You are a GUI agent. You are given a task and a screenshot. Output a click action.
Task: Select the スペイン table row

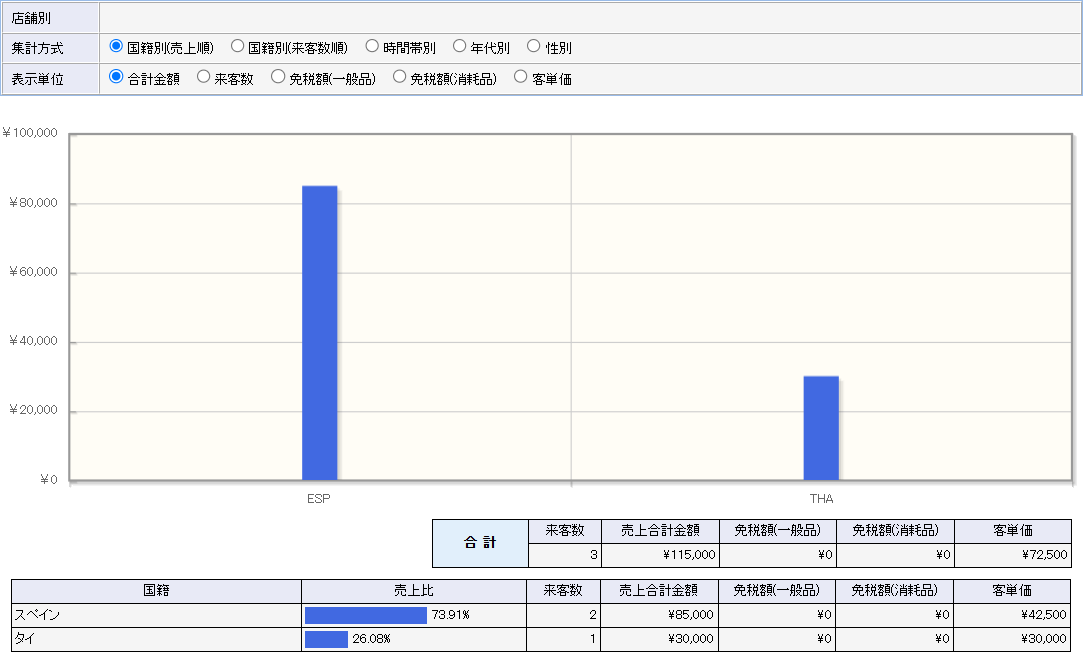(542, 615)
